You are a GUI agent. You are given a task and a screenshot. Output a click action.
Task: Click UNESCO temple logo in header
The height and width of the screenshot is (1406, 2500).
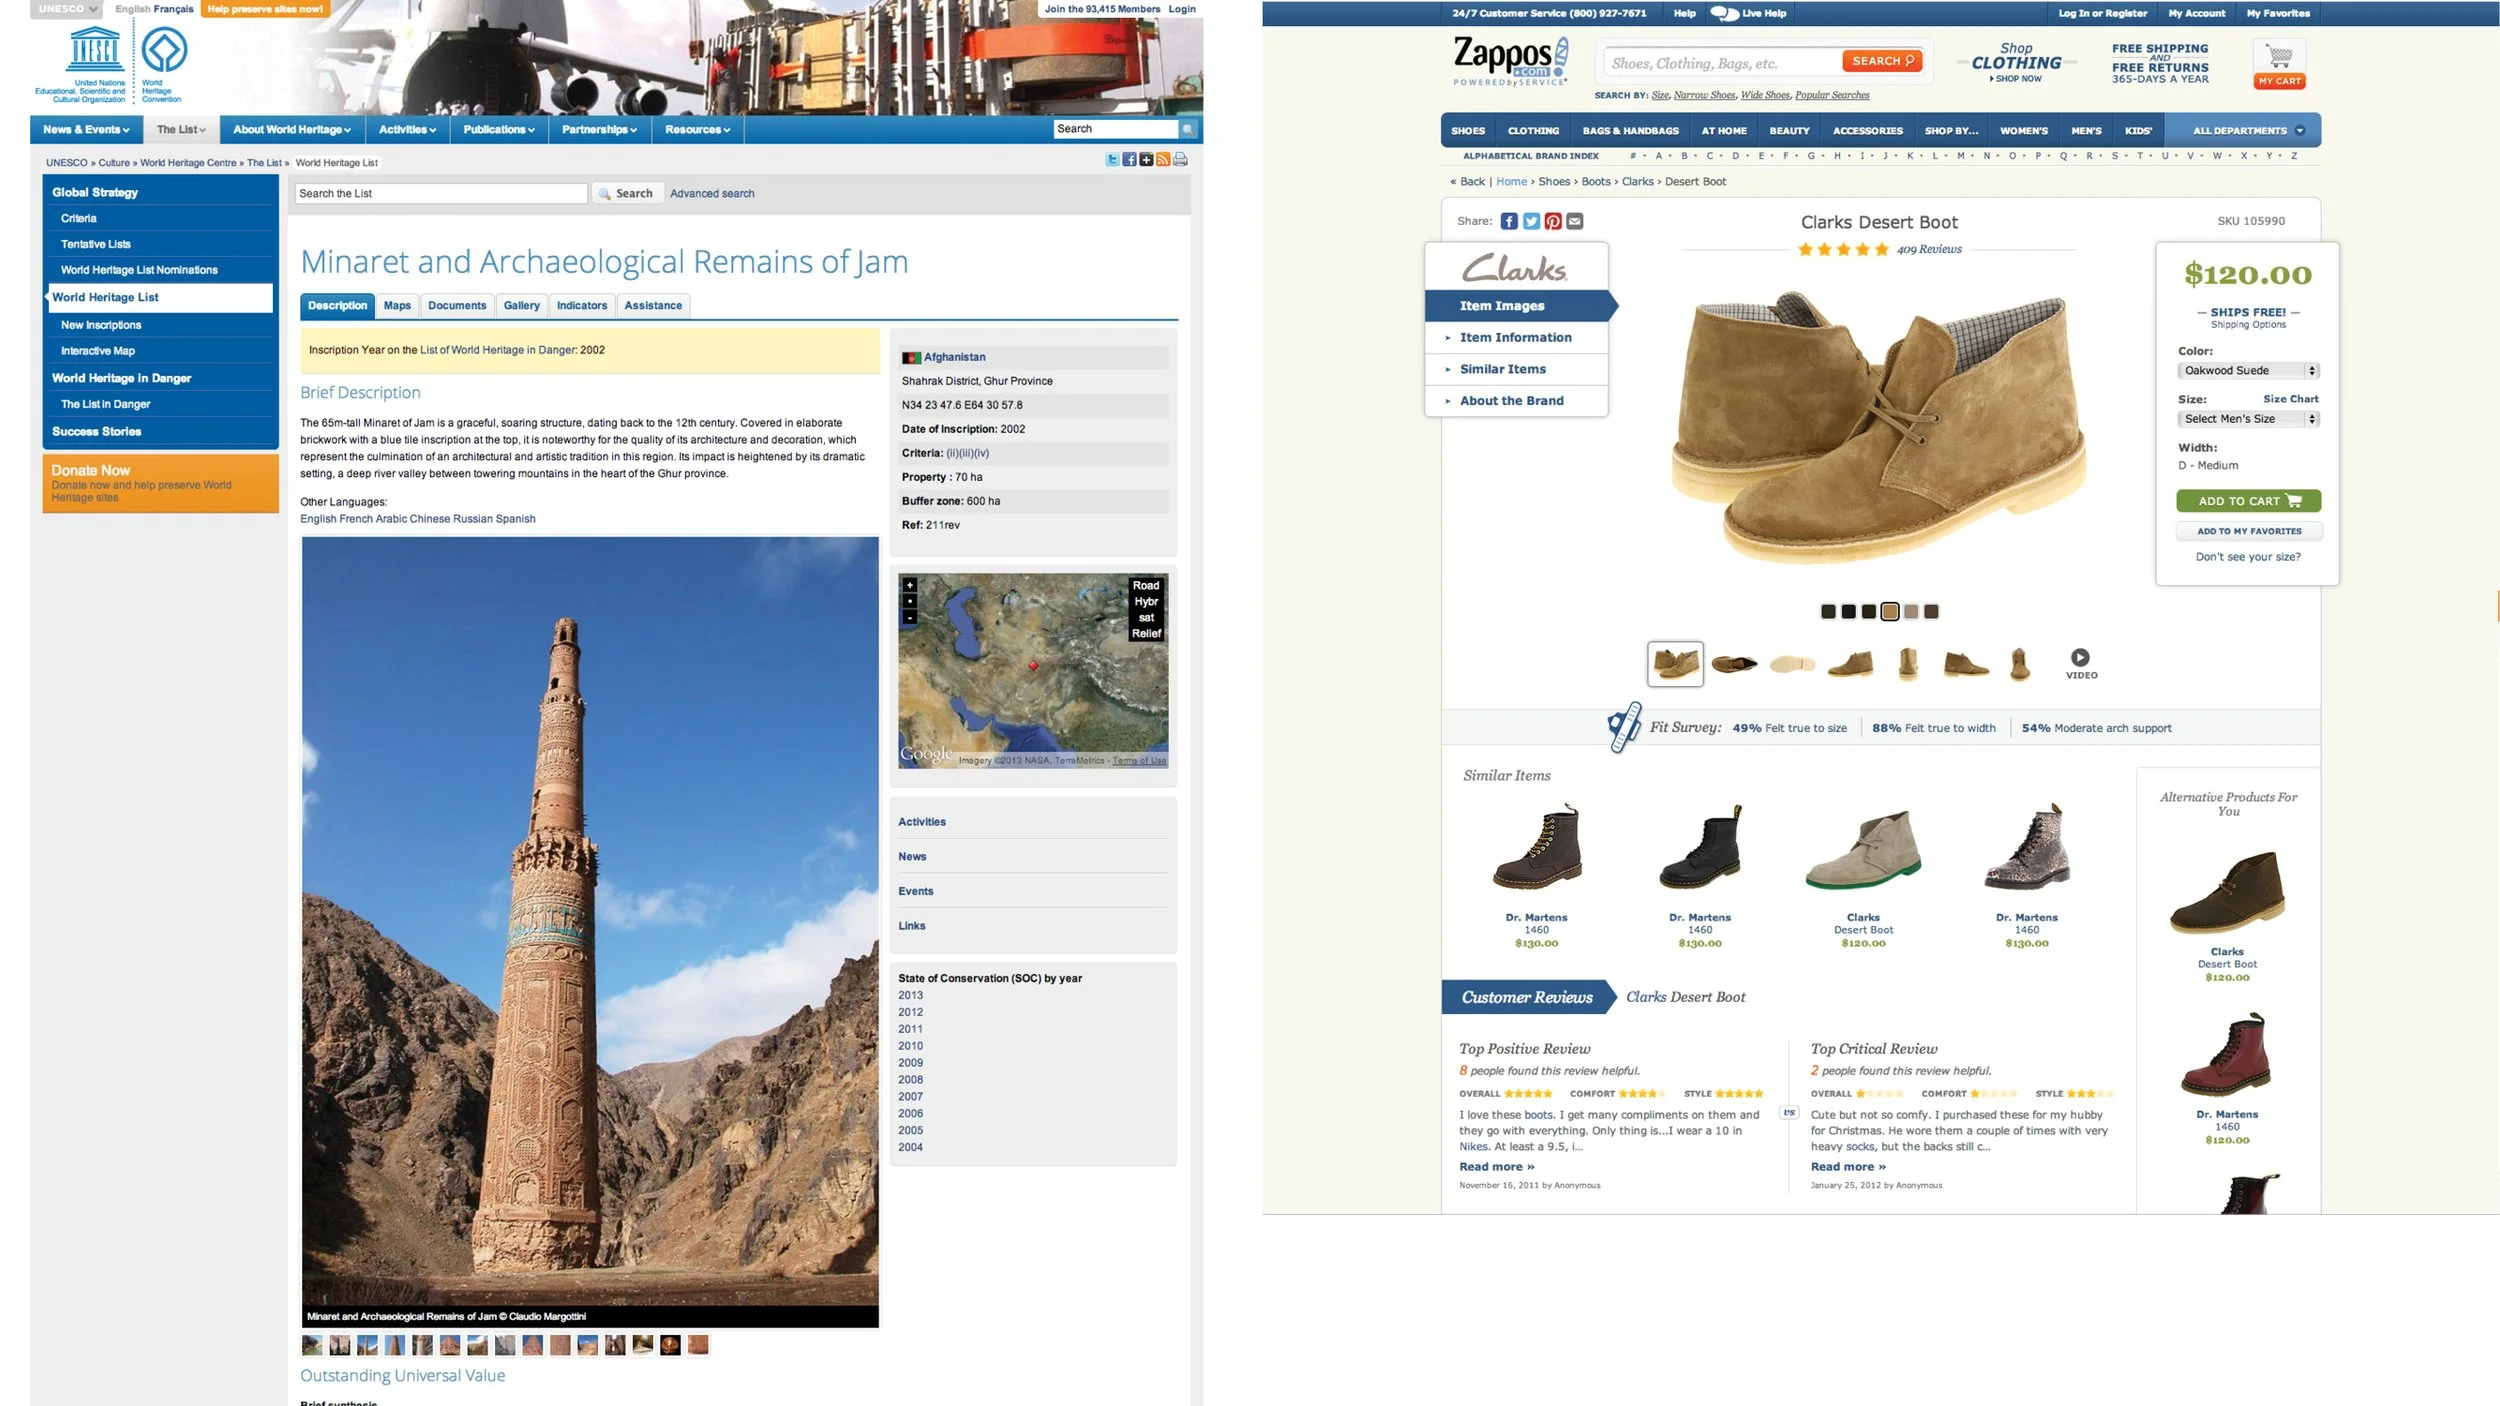[x=95, y=49]
